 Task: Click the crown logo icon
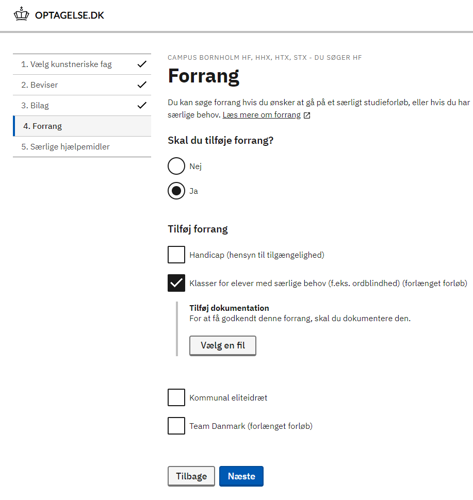21,14
